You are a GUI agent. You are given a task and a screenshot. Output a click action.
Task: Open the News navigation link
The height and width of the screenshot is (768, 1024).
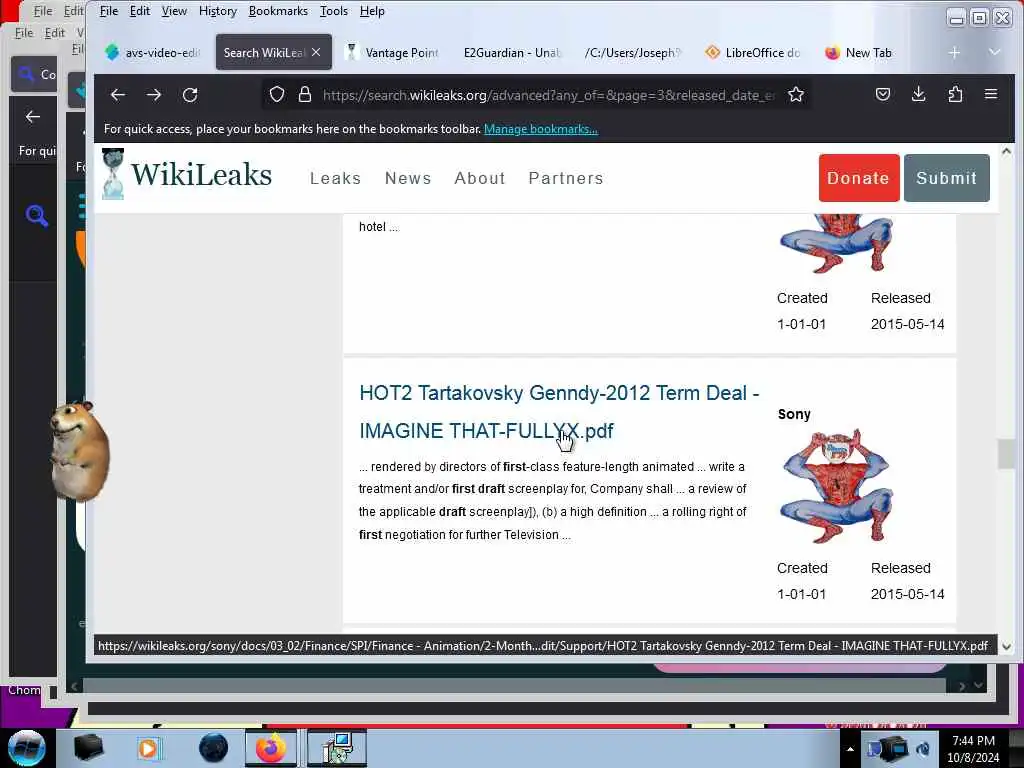point(408,178)
